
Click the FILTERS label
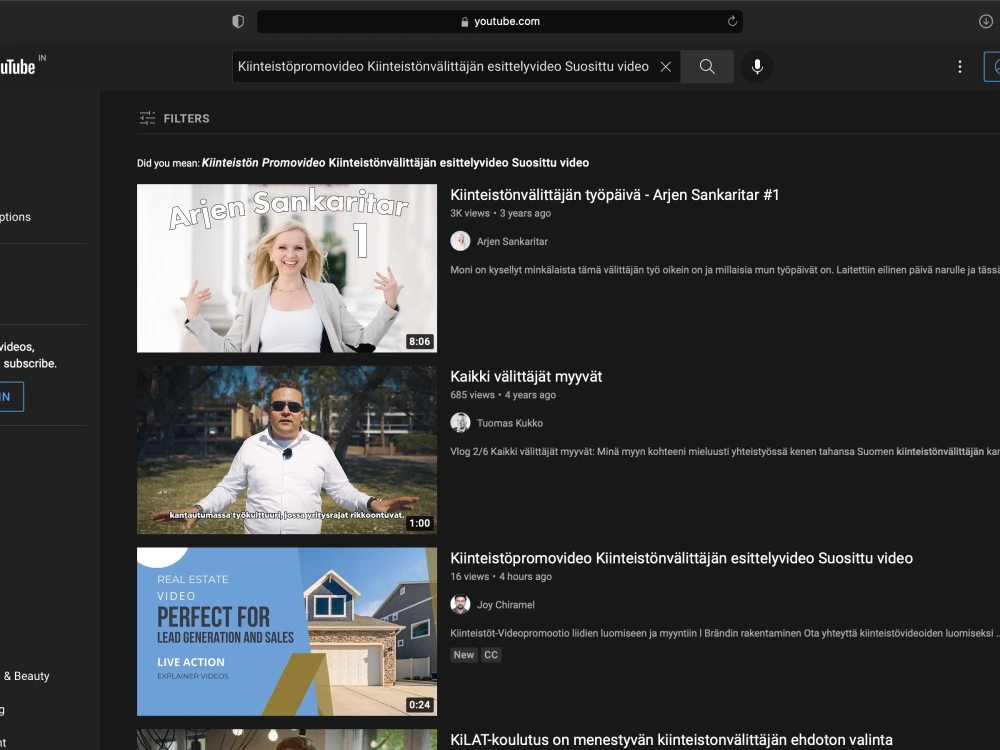[x=186, y=118]
